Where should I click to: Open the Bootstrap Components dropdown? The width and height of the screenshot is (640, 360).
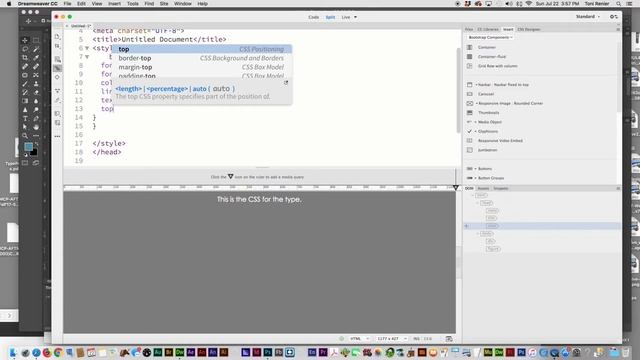click(490, 38)
